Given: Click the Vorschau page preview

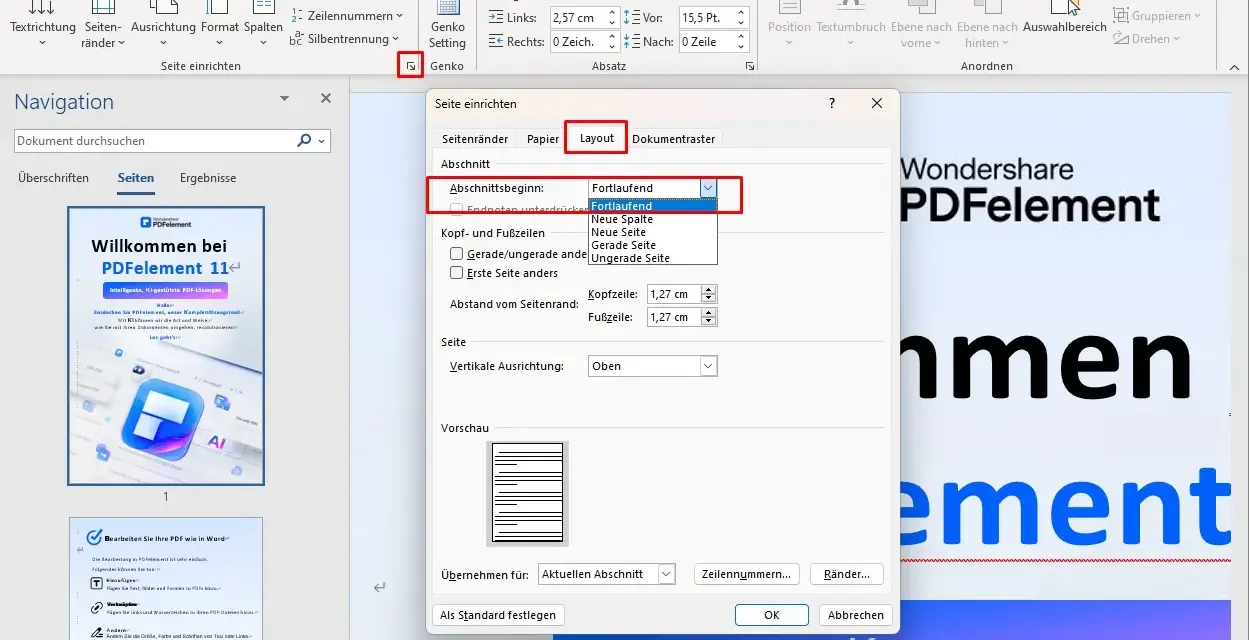Looking at the screenshot, I should click(527, 494).
